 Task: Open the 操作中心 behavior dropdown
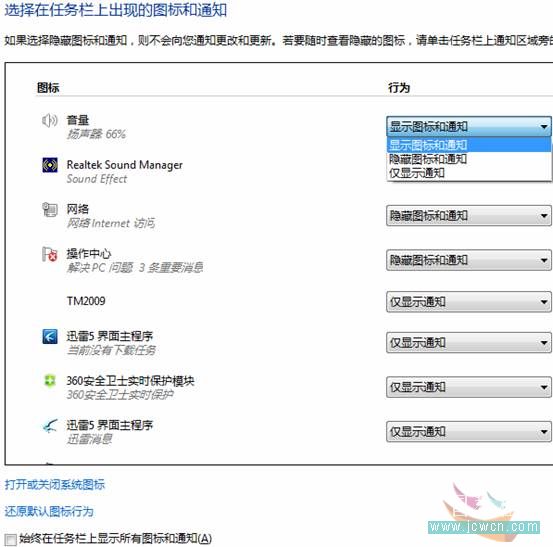pyautogui.click(x=469, y=260)
